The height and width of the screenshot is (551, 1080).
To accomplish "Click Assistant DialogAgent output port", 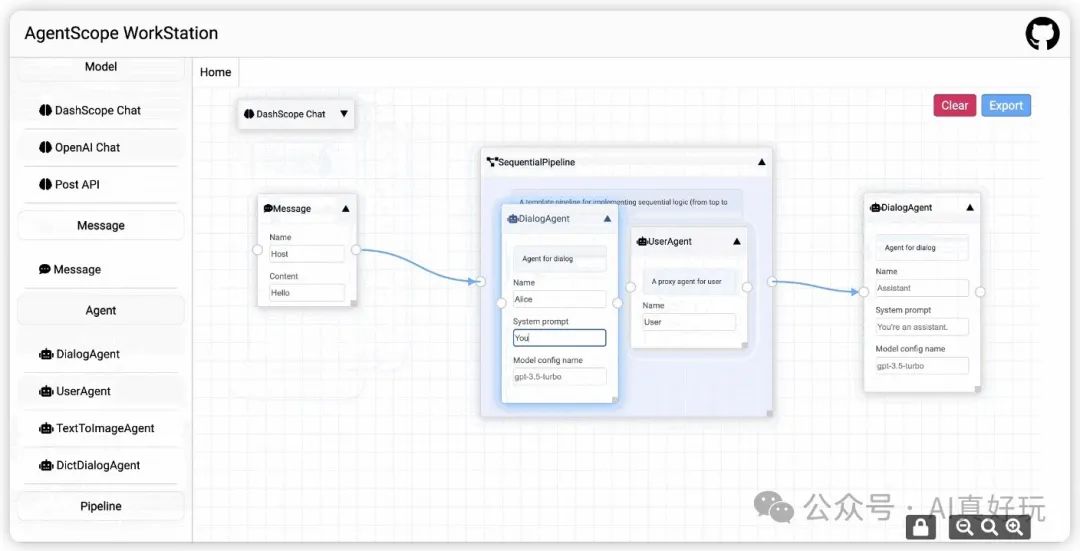I will 980,292.
